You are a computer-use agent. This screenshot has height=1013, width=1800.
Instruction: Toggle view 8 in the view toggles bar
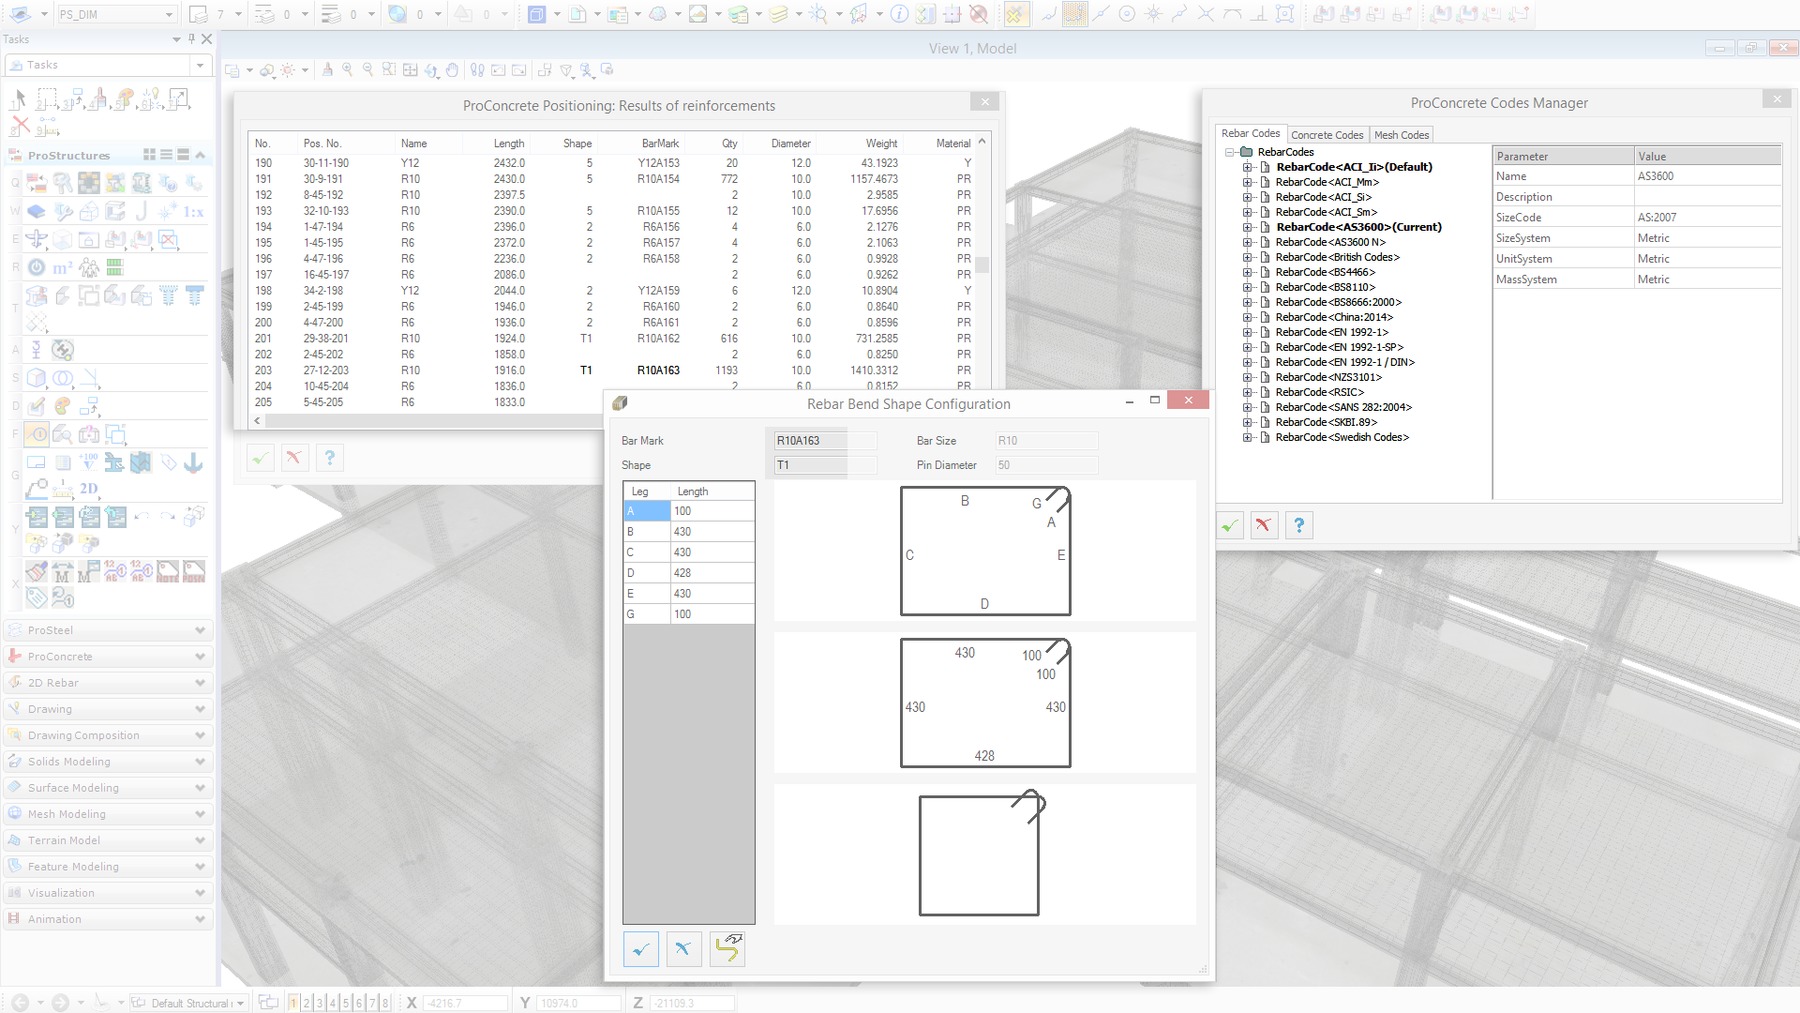[x=384, y=1002]
